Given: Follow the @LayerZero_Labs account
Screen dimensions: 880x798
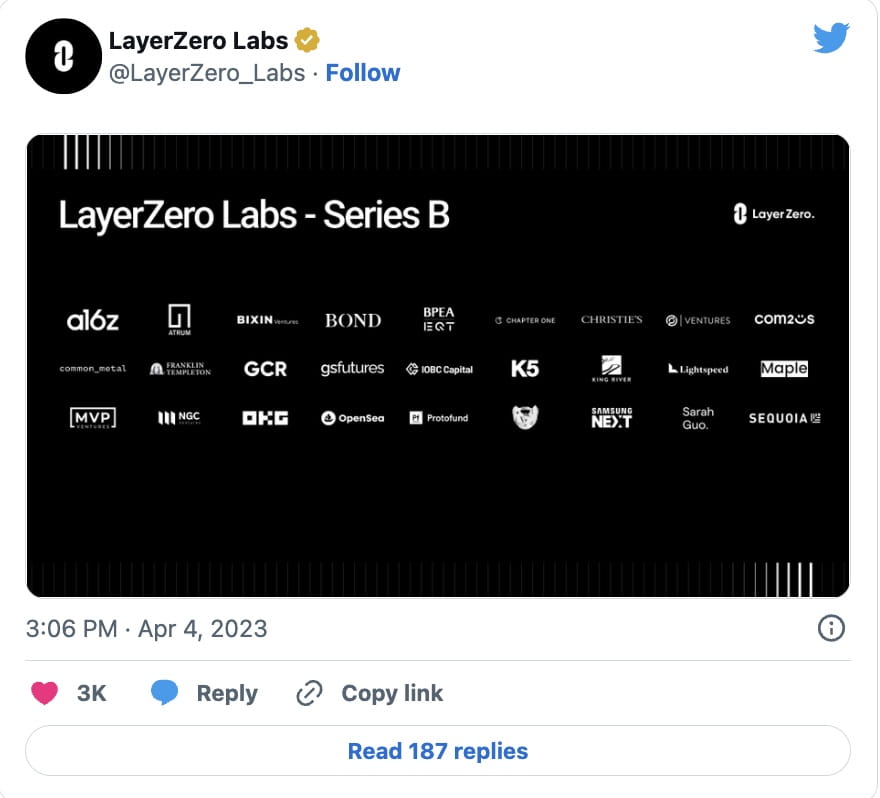Looking at the screenshot, I should 363,72.
